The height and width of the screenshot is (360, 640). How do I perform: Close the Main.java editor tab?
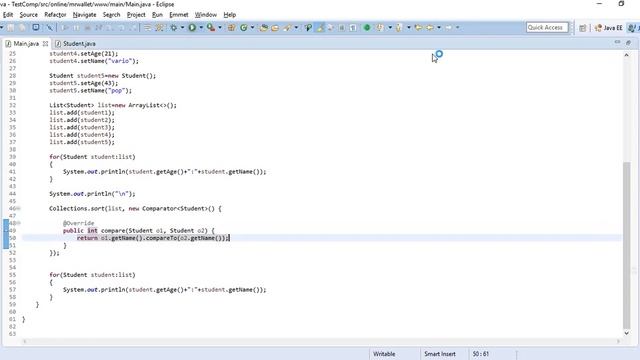[x=45, y=43]
